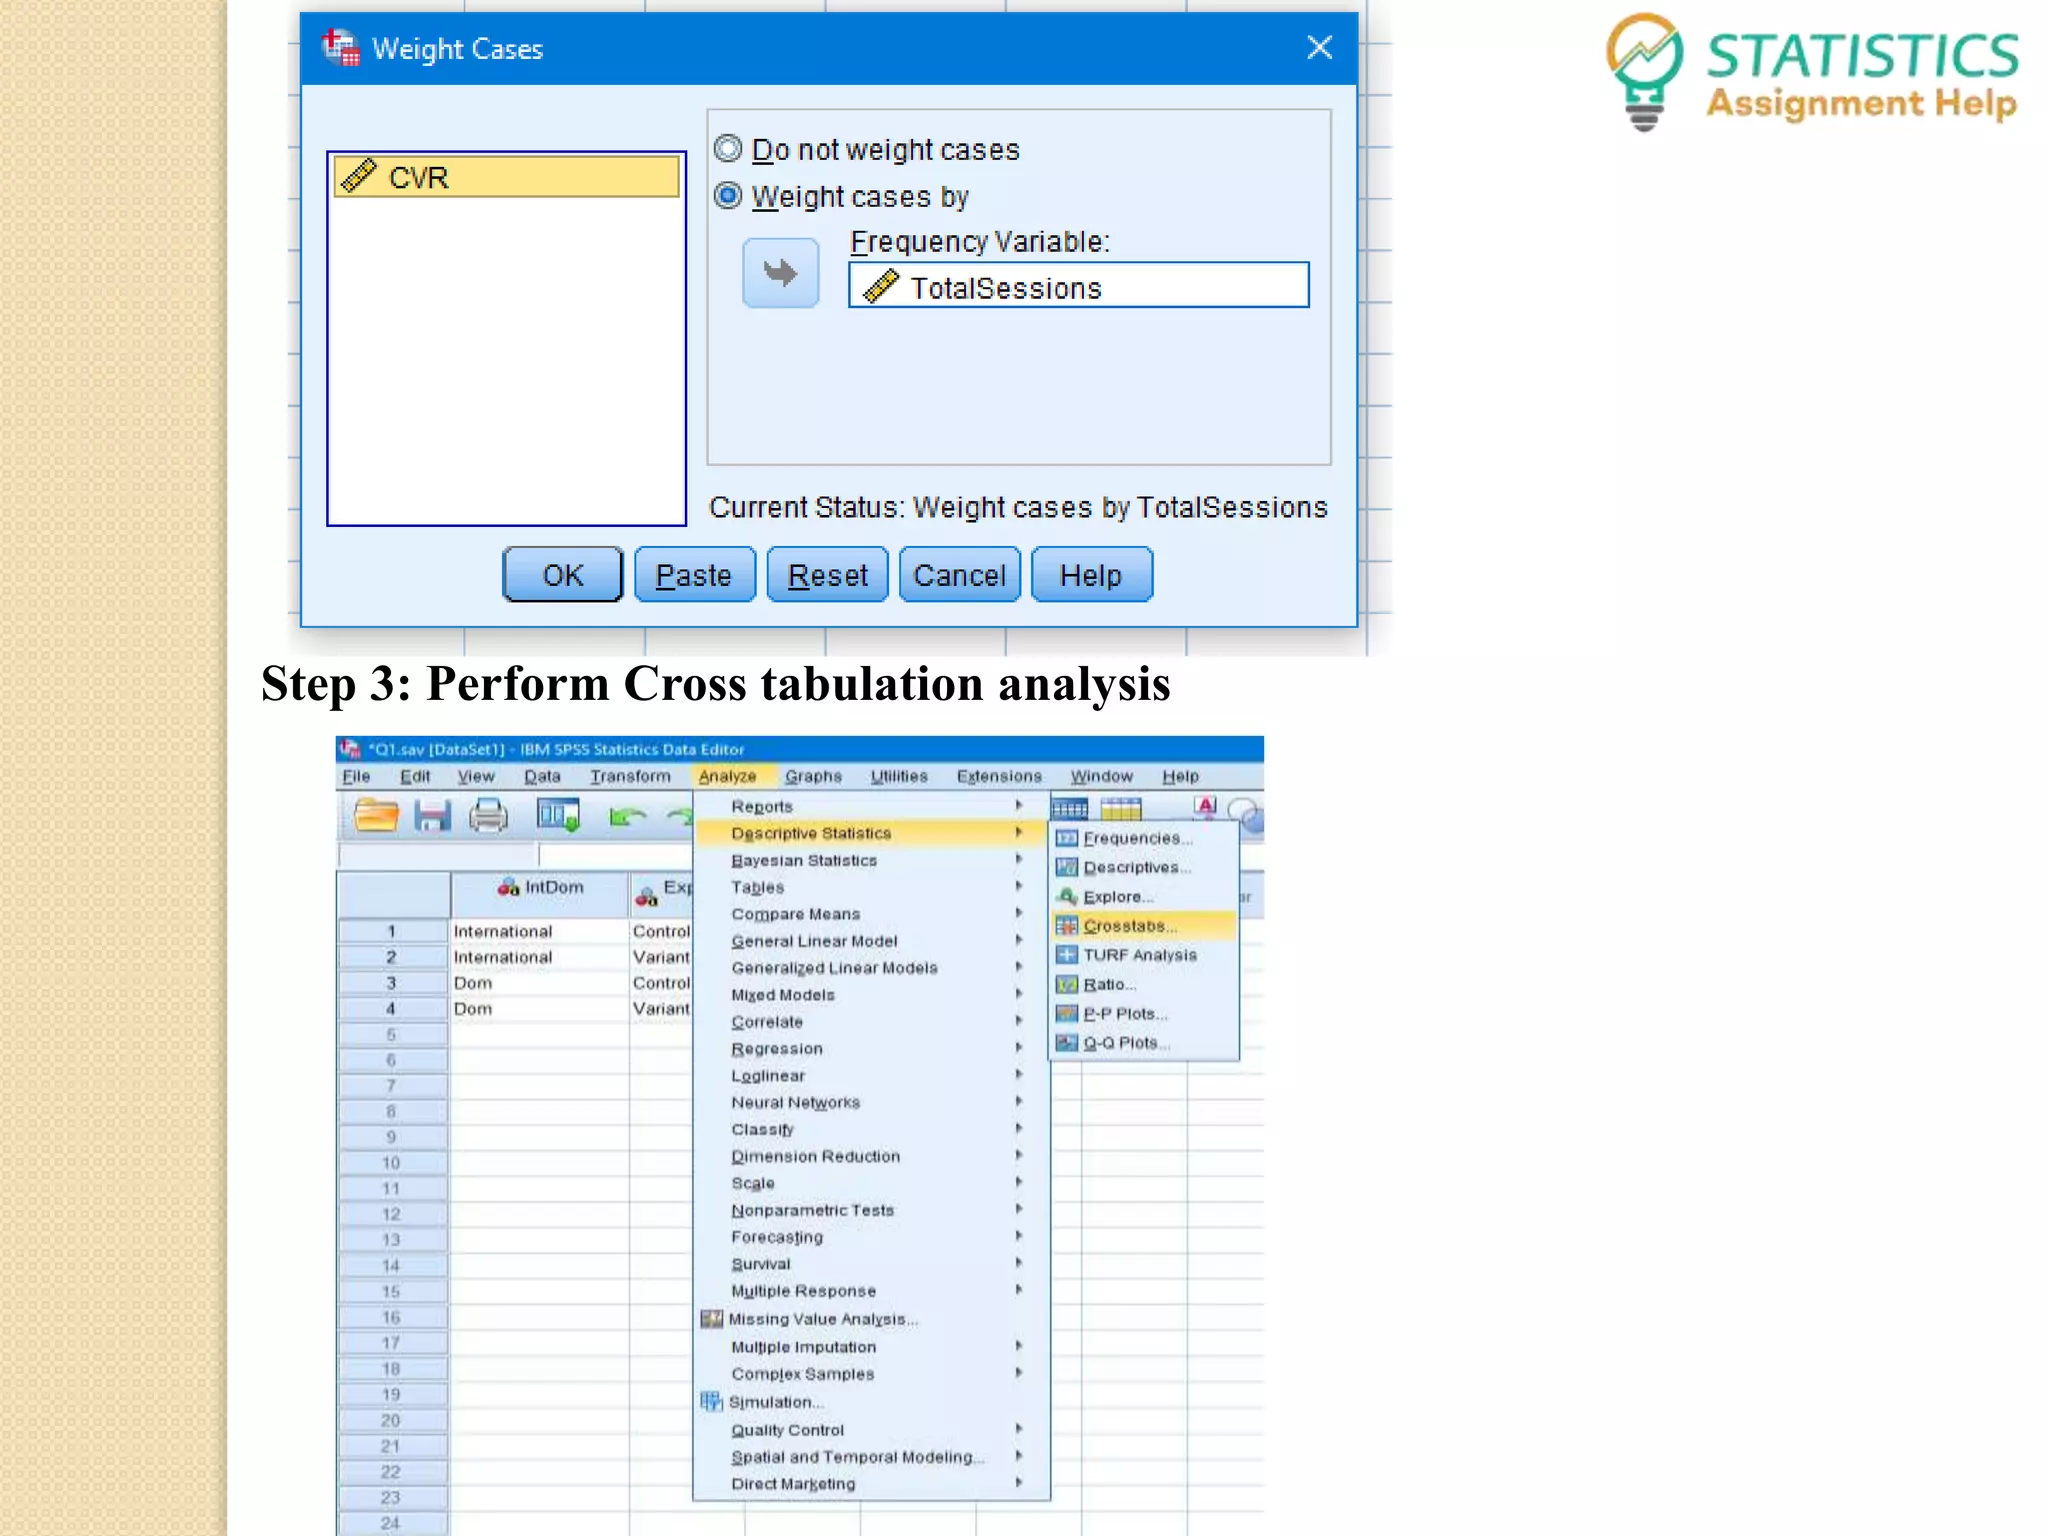Click the International cell in row 2
The height and width of the screenshot is (1536, 2048).
(540, 957)
